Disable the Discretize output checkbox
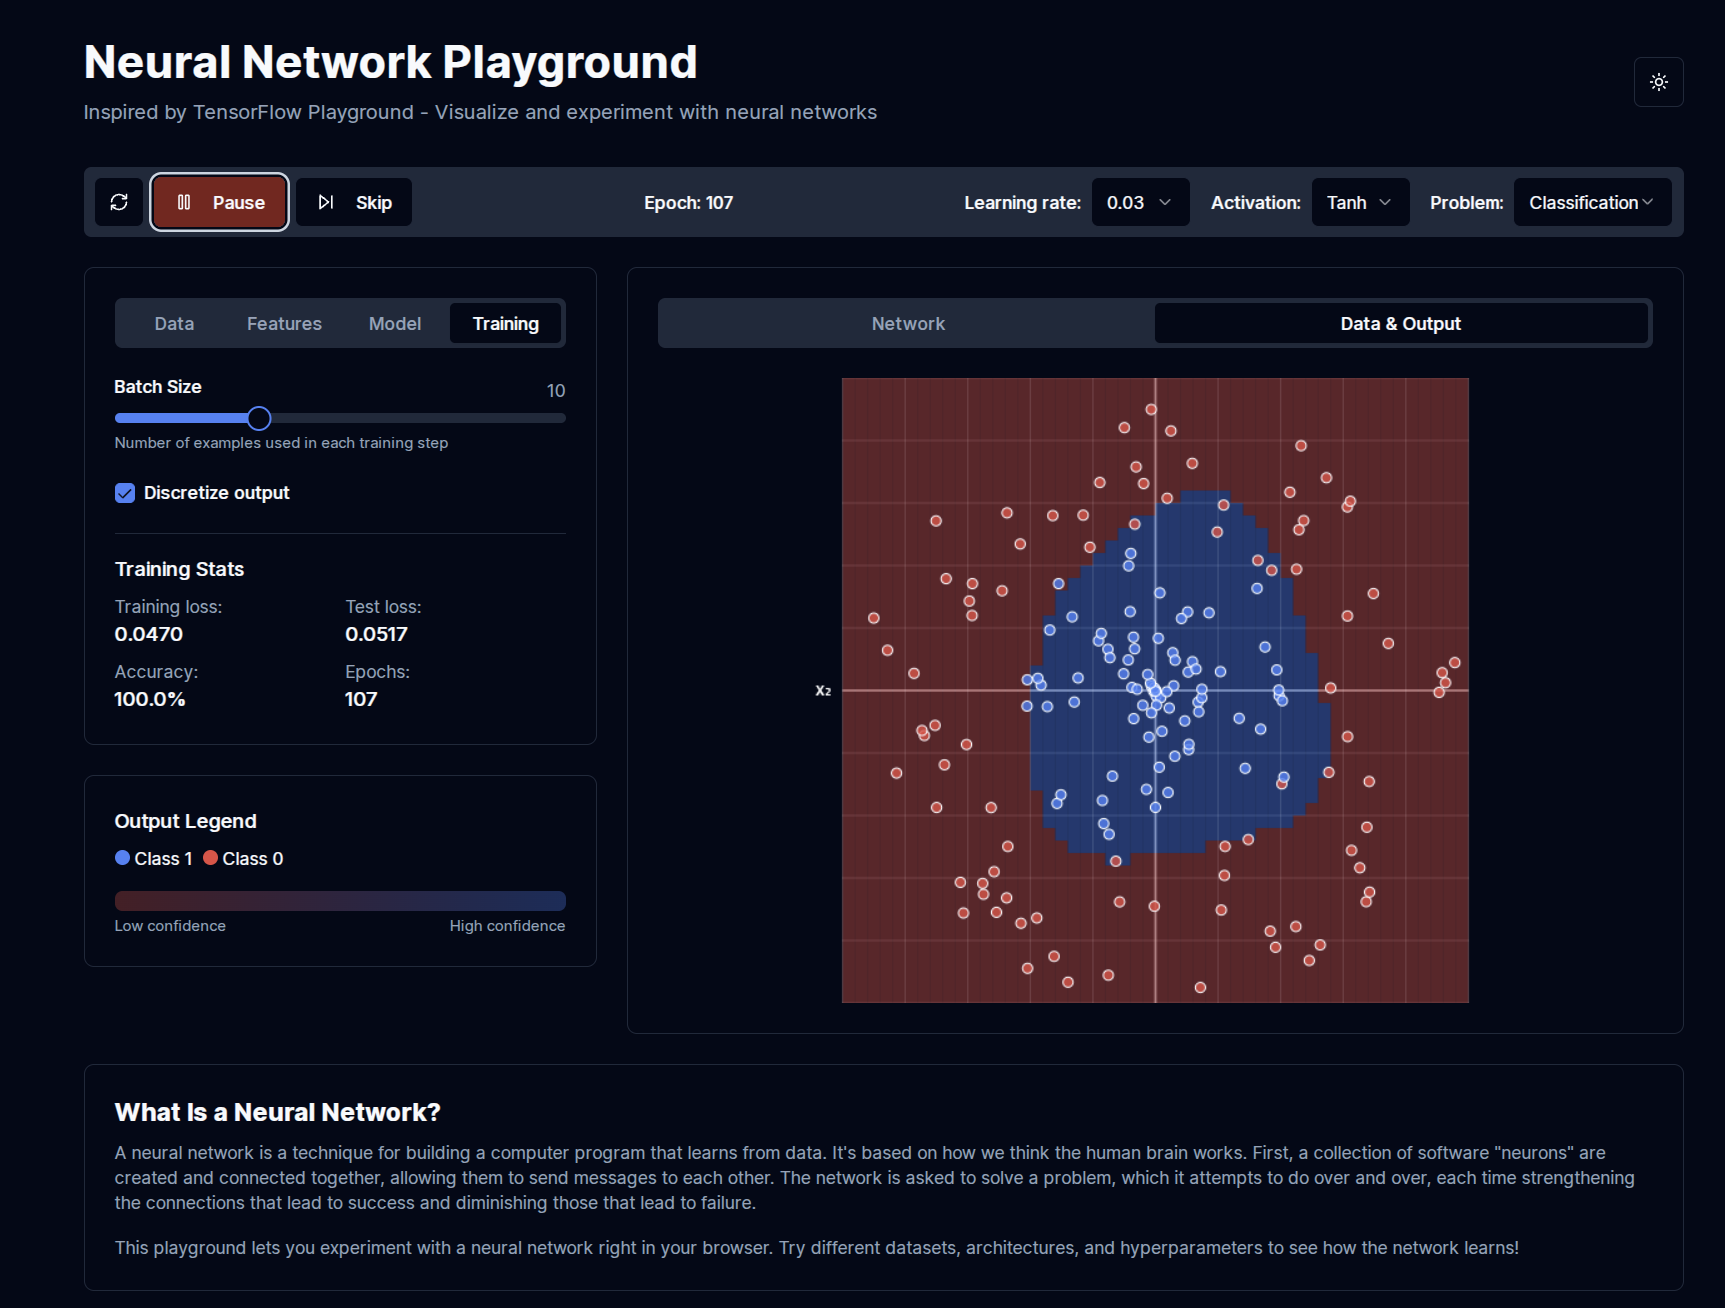 [124, 492]
